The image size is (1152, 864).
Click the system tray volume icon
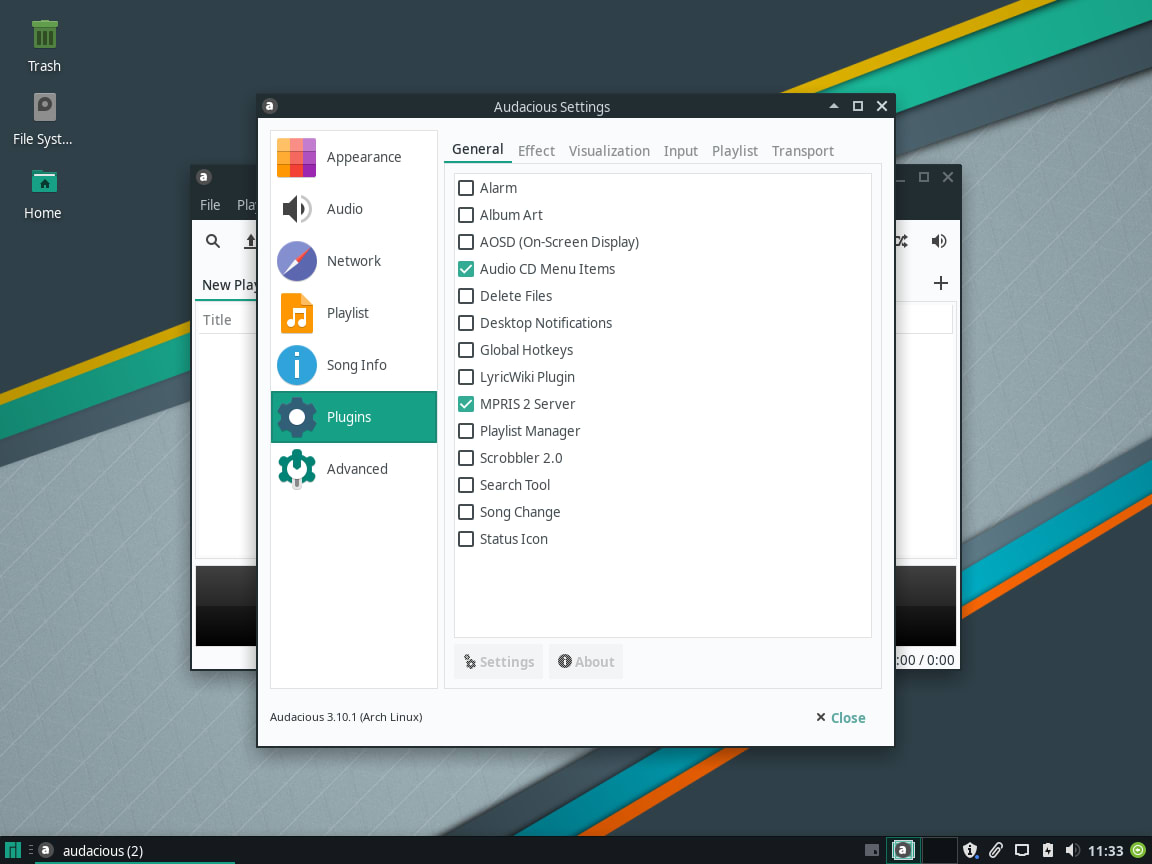(1072, 850)
